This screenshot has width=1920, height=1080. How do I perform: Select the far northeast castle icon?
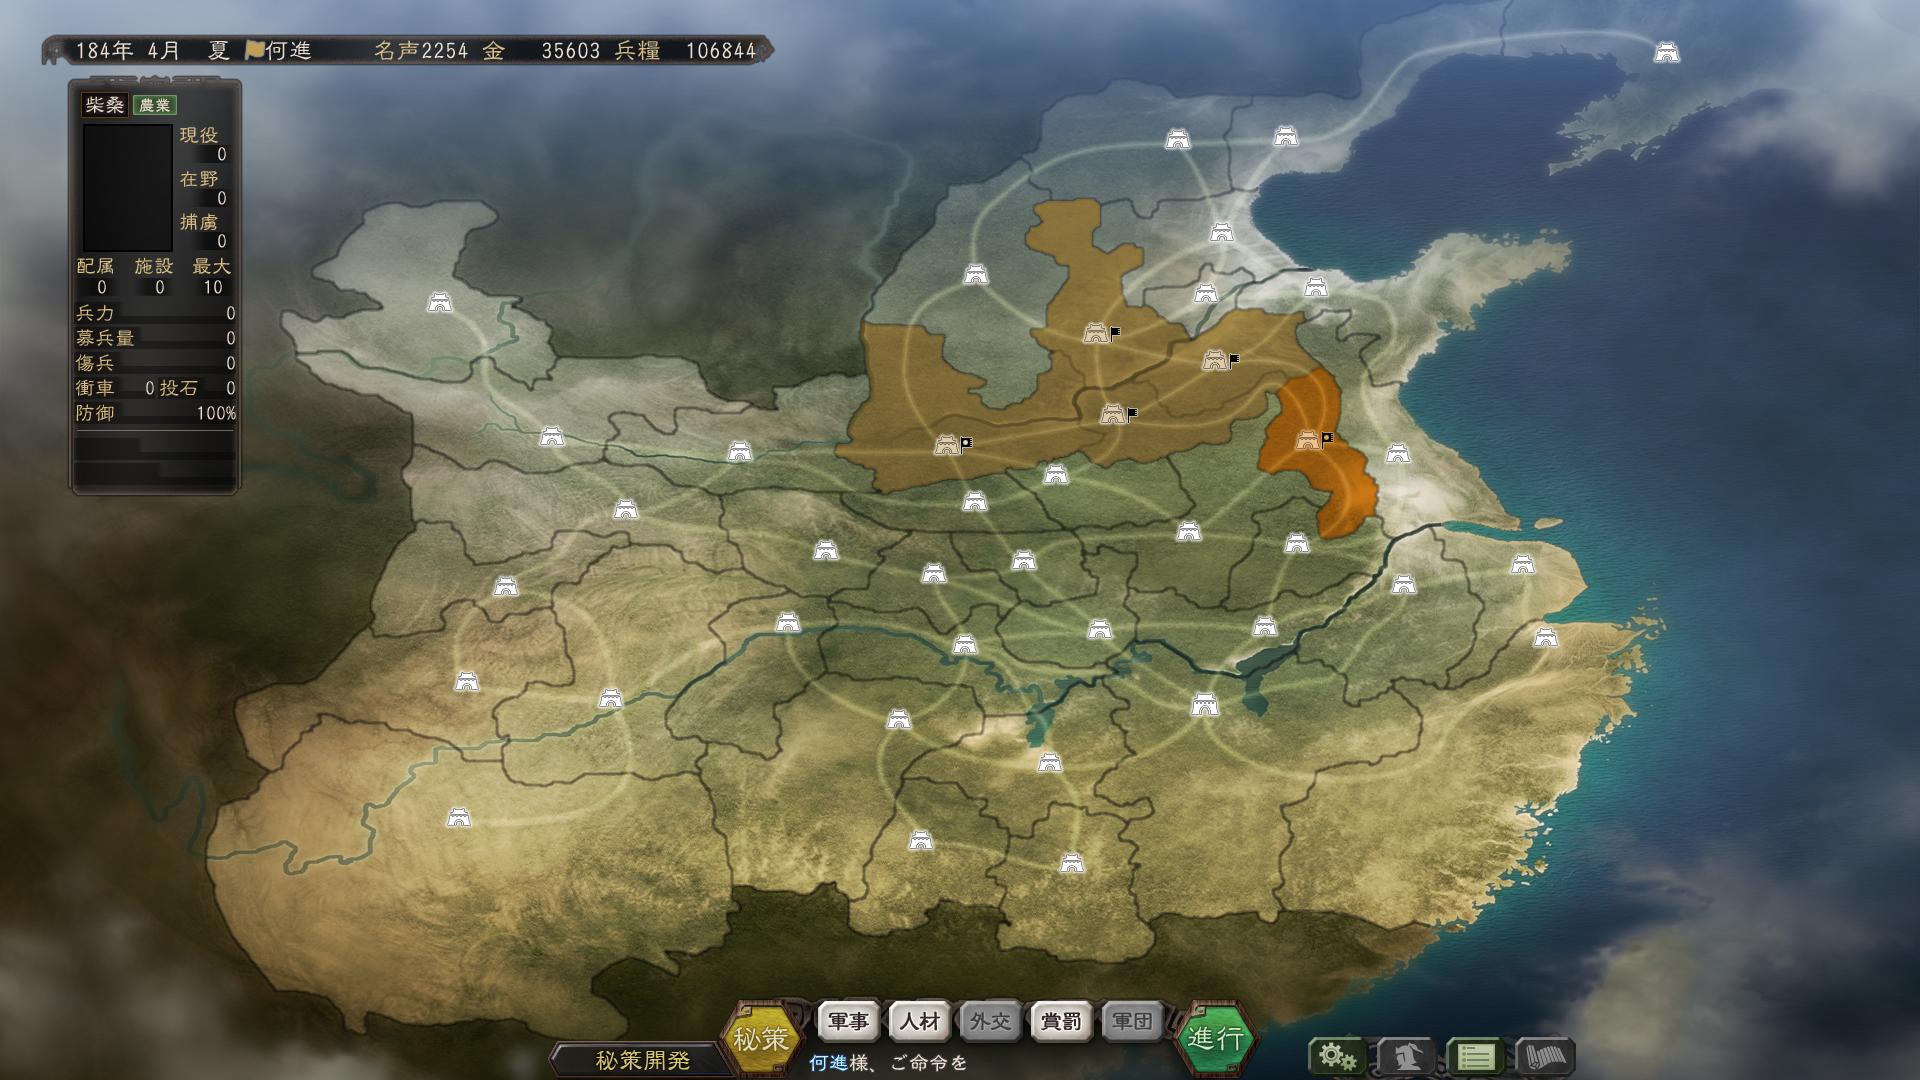[x=1666, y=52]
